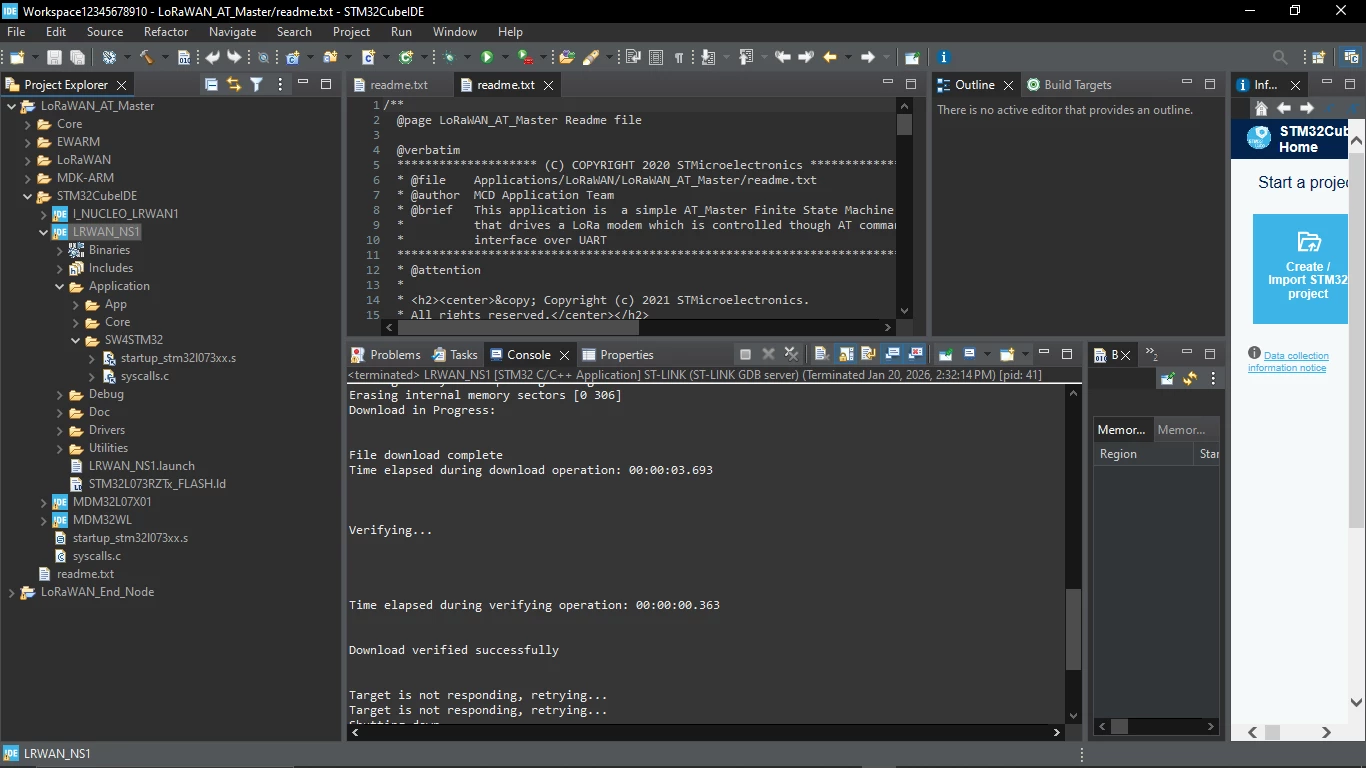Click the Build Targets bullseye icon
Image resolution: width=1366 pixels, height=768 pixels.
(x=1034, y=85)
